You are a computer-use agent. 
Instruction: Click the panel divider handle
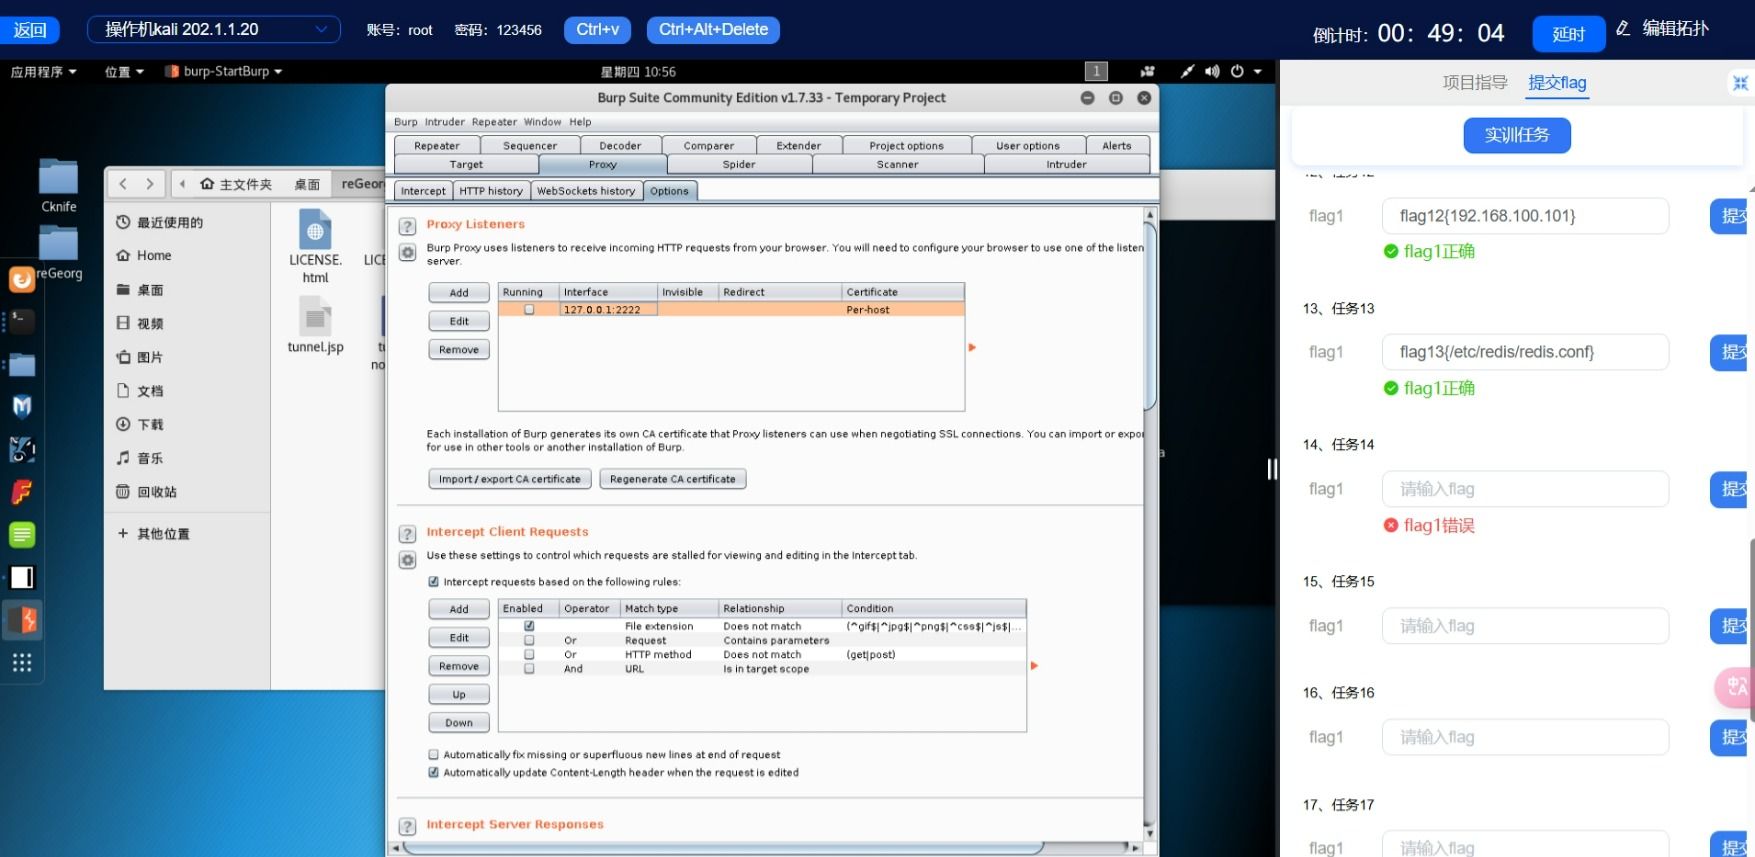point(1272,469)
